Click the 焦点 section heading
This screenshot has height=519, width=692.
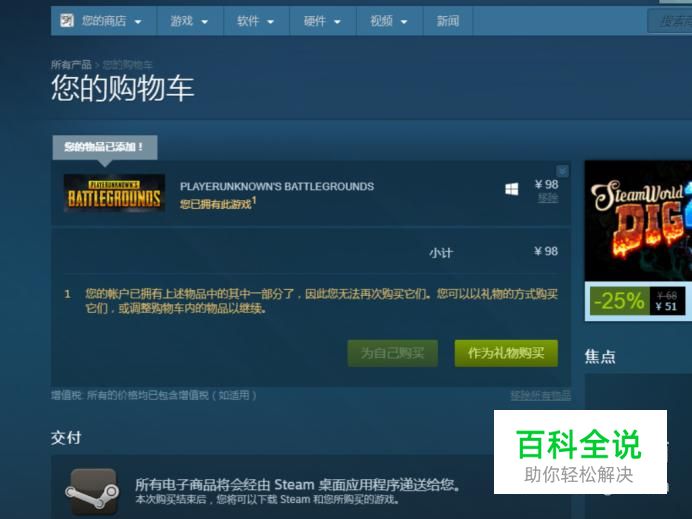pos(600,356)
